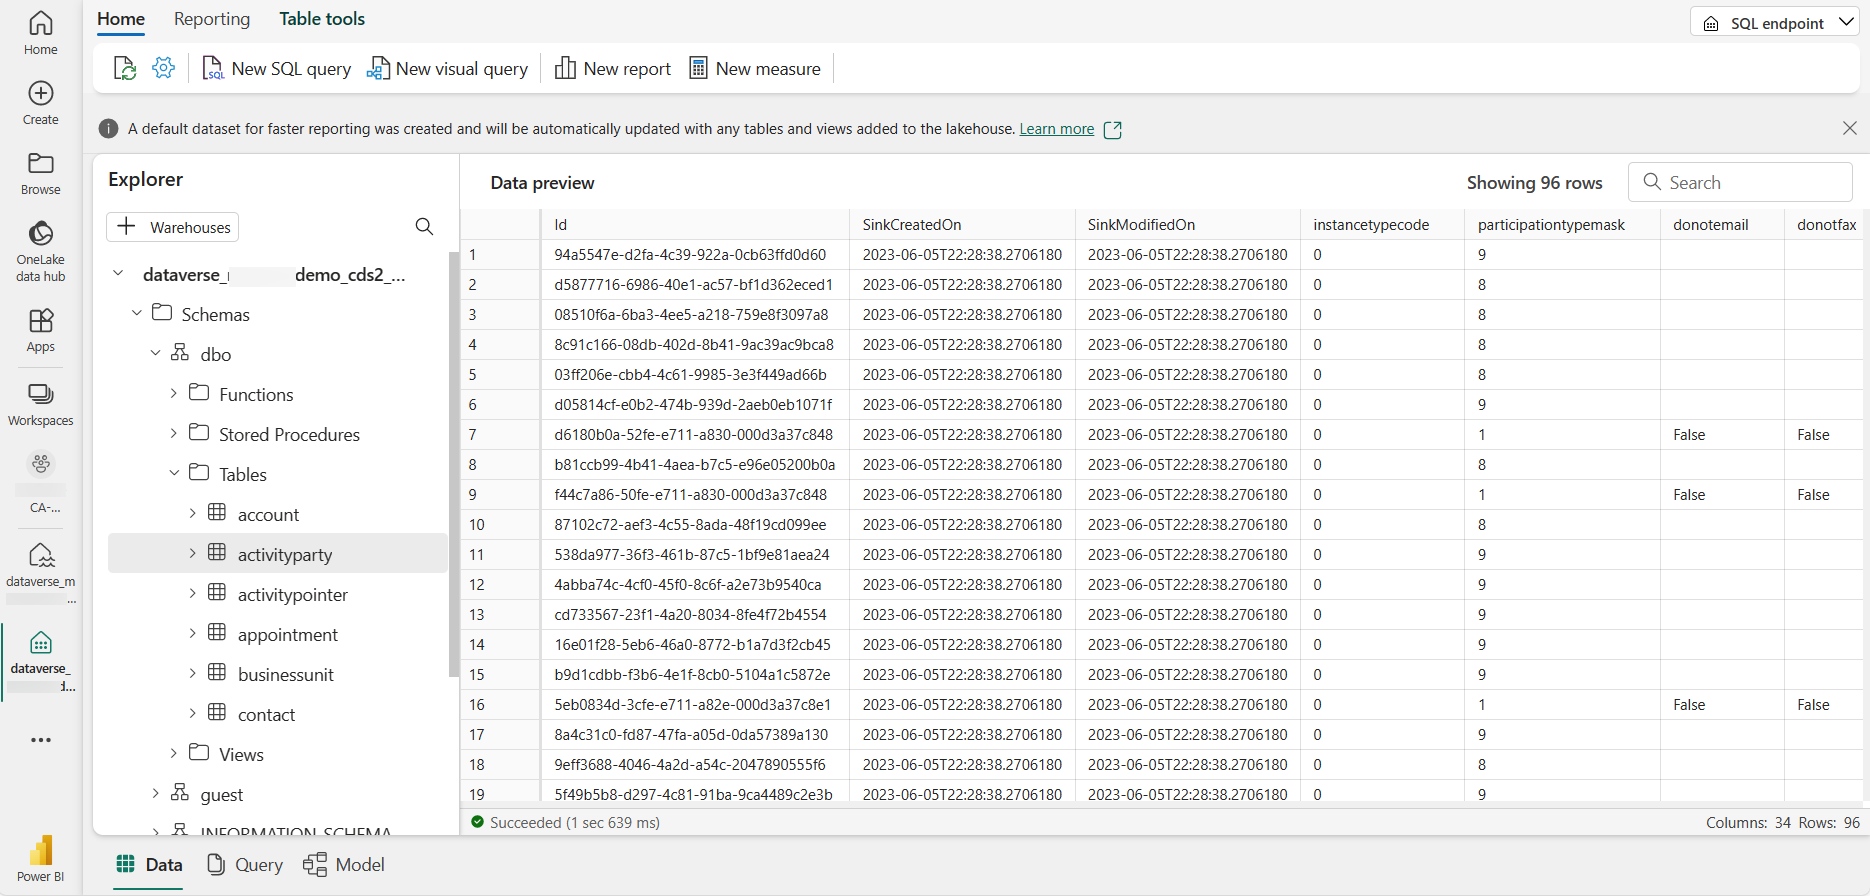Click the donotemail column header
The width and height of the screenshot is (1870, 896).
(x=1722, y=224)
